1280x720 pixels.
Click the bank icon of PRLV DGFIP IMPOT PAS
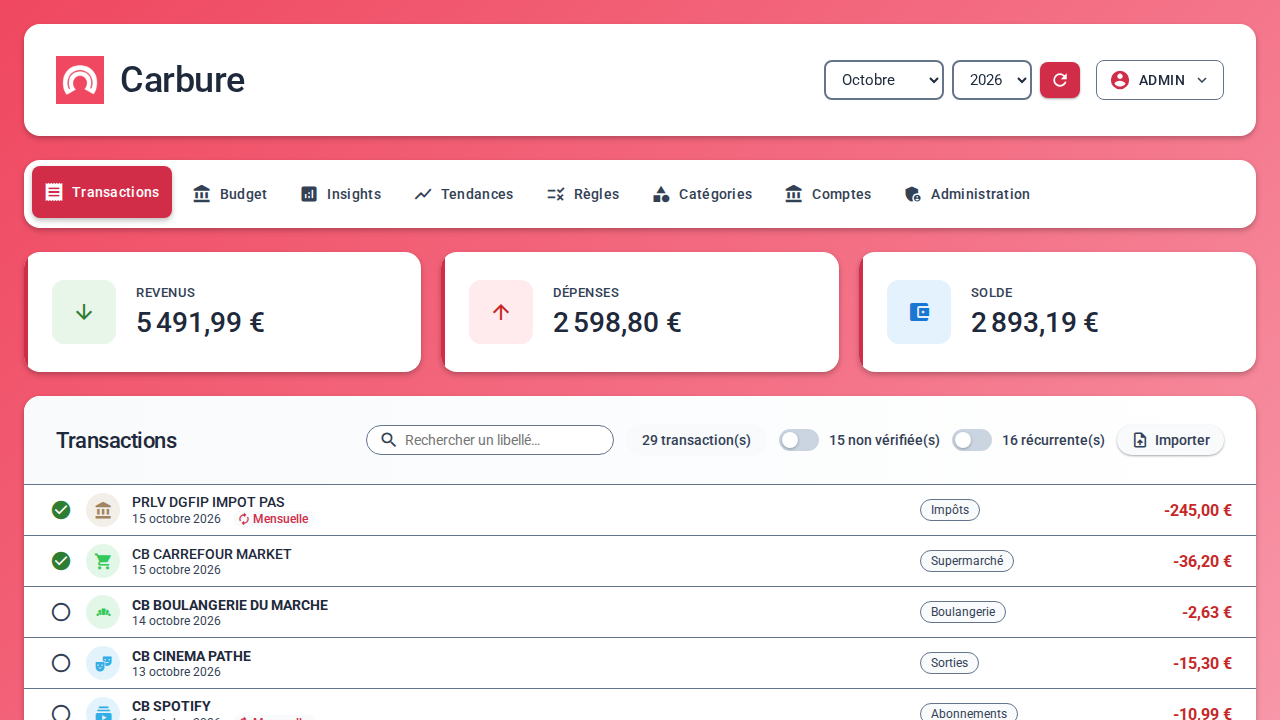point(103,510)
